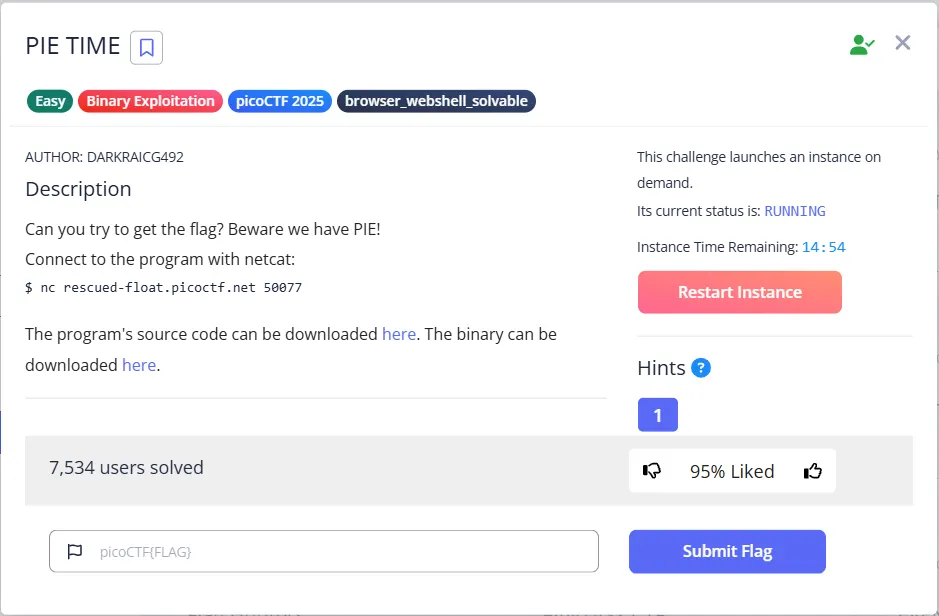Give the challenge a thumbs up
This screenshot has height=616, width=939.
tap(812, 470)
